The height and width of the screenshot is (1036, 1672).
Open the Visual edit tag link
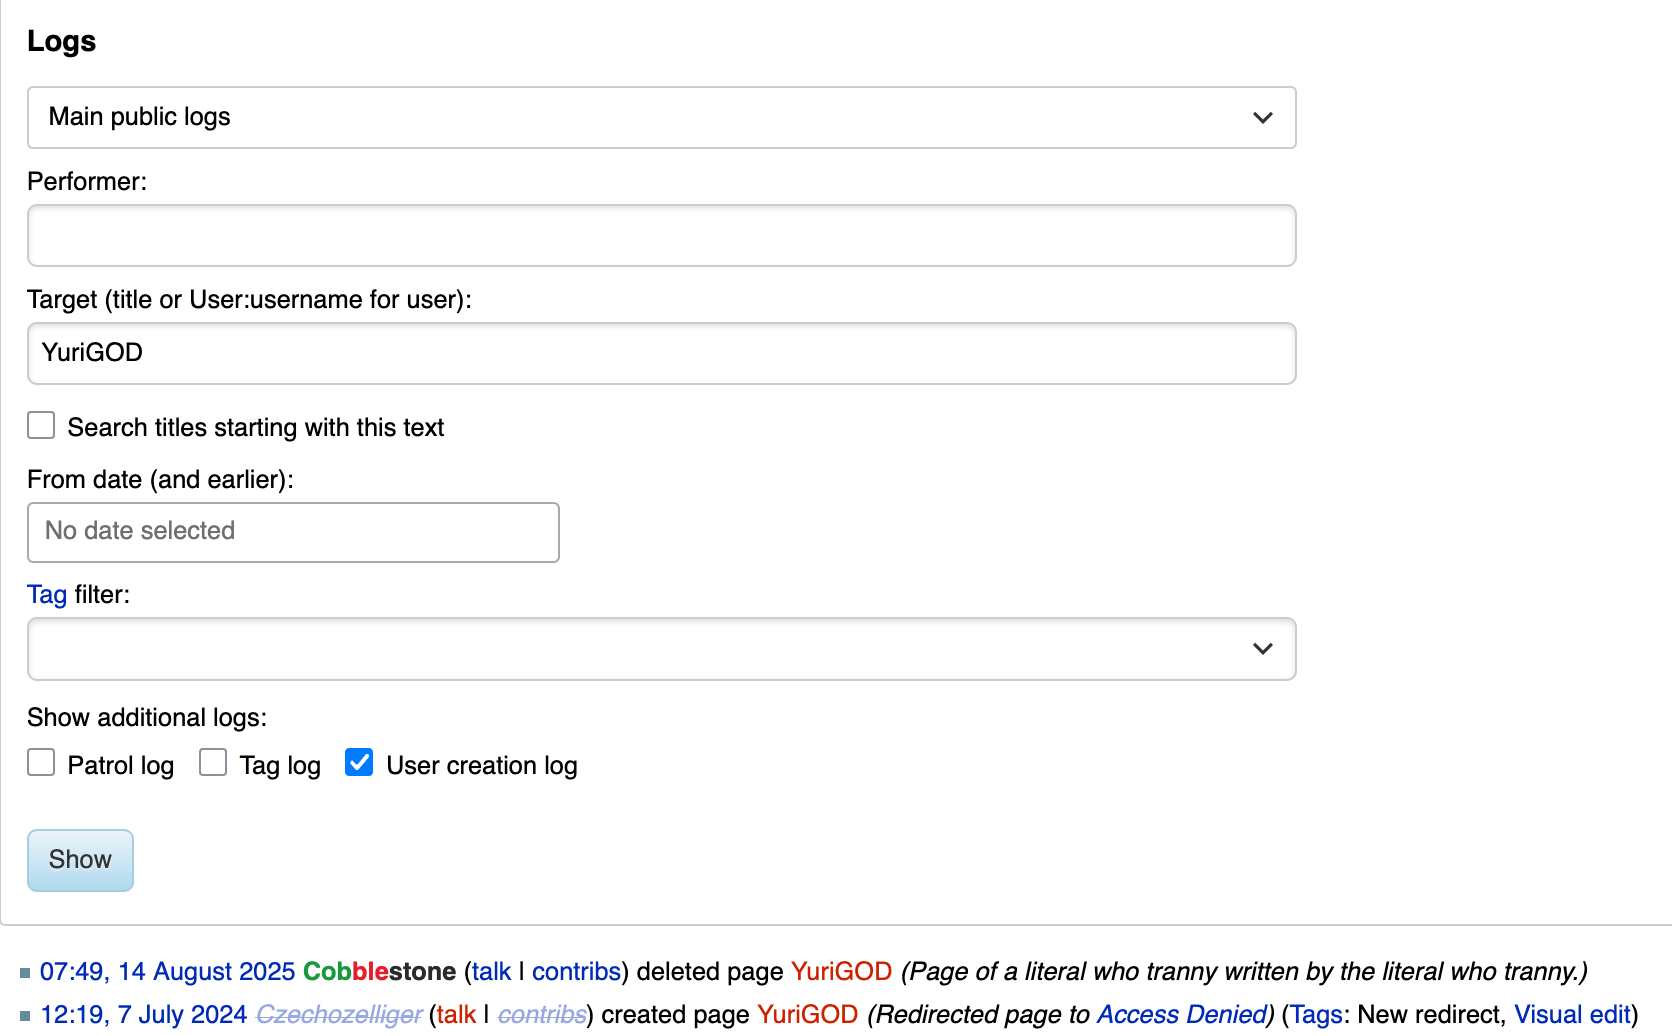1572,1015
